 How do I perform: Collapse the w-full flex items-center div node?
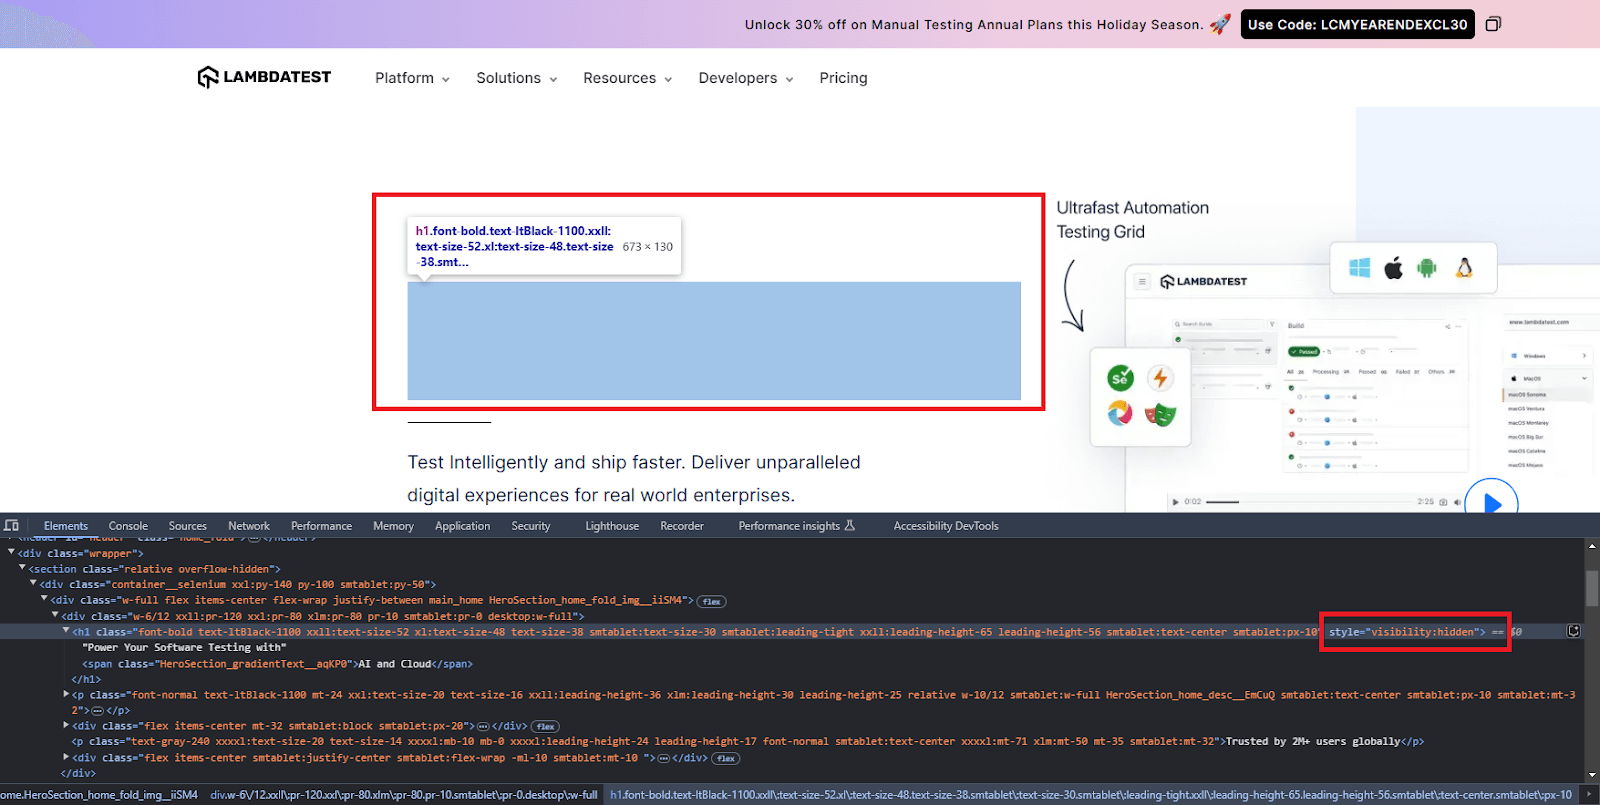click(44, 599)
